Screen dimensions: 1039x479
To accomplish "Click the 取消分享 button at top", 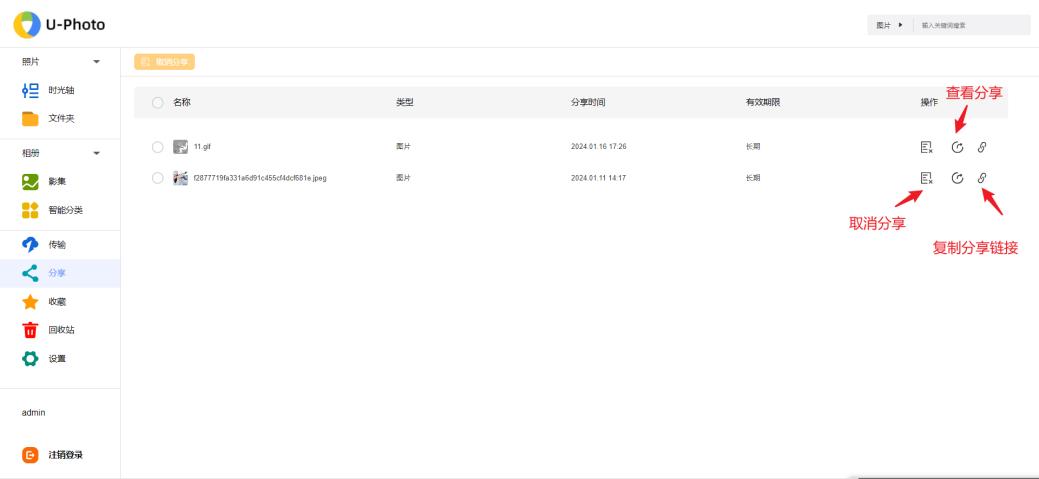I will tap(165, 62).
